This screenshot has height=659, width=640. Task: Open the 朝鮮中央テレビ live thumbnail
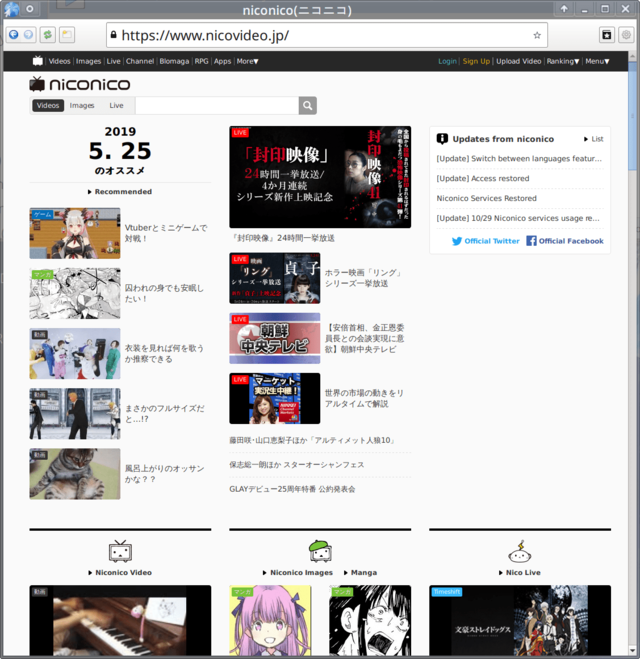[275, 338]
